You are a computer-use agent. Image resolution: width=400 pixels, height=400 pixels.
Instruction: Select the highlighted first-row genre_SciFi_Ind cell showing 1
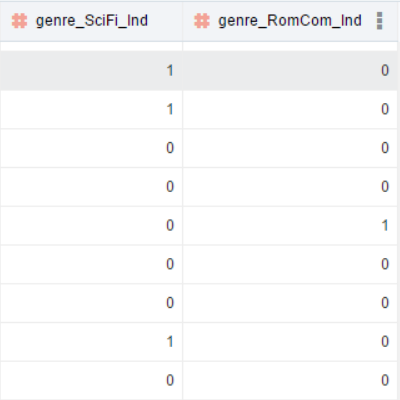point(91,70)
